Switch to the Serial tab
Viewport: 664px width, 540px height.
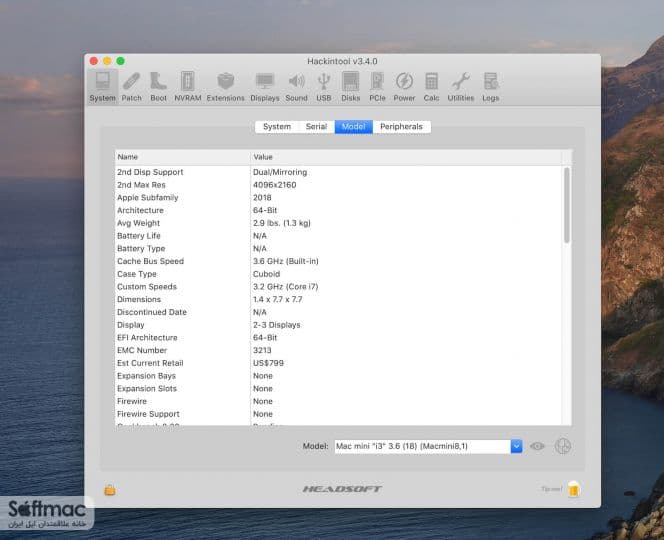tap(316, 127)
